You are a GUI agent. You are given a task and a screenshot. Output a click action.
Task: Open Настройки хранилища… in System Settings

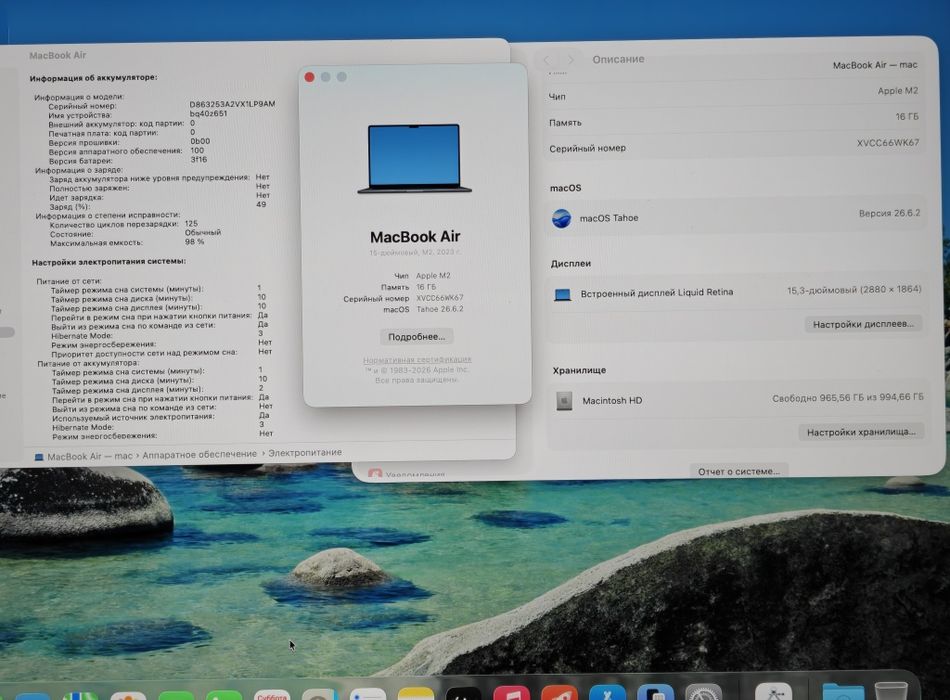pos(861,432)
